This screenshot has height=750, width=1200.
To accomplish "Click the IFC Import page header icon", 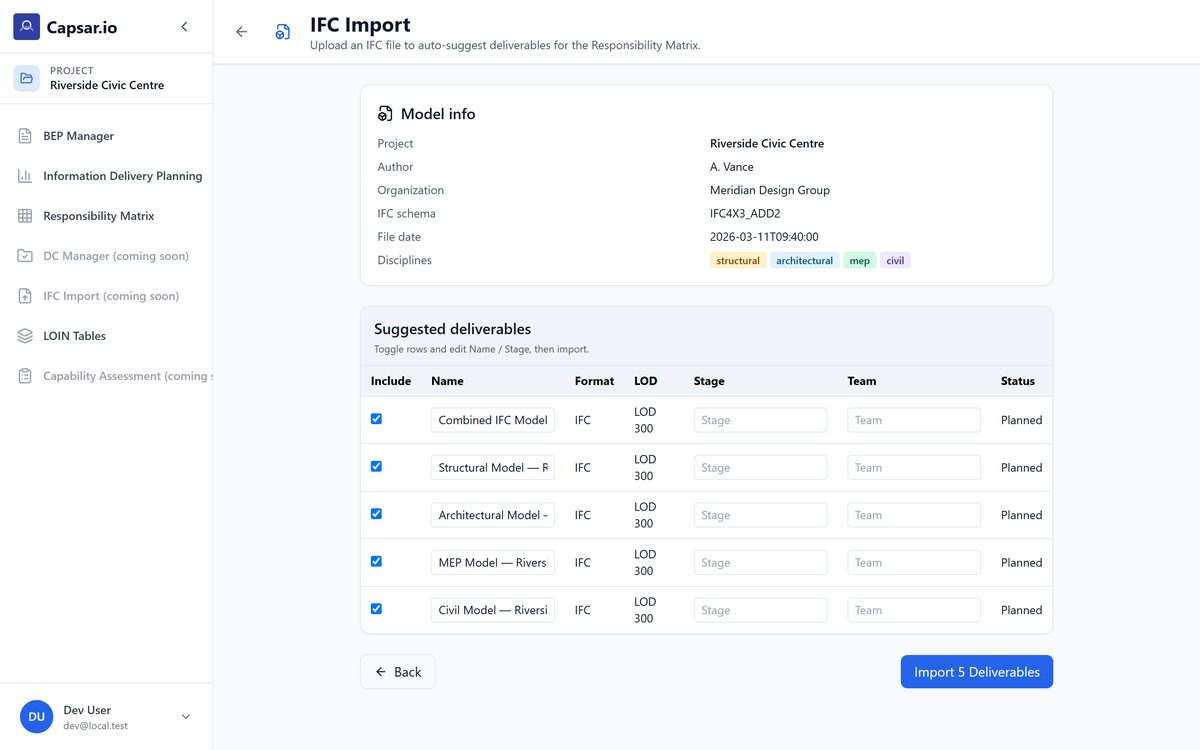I will (x=283, y=32).
